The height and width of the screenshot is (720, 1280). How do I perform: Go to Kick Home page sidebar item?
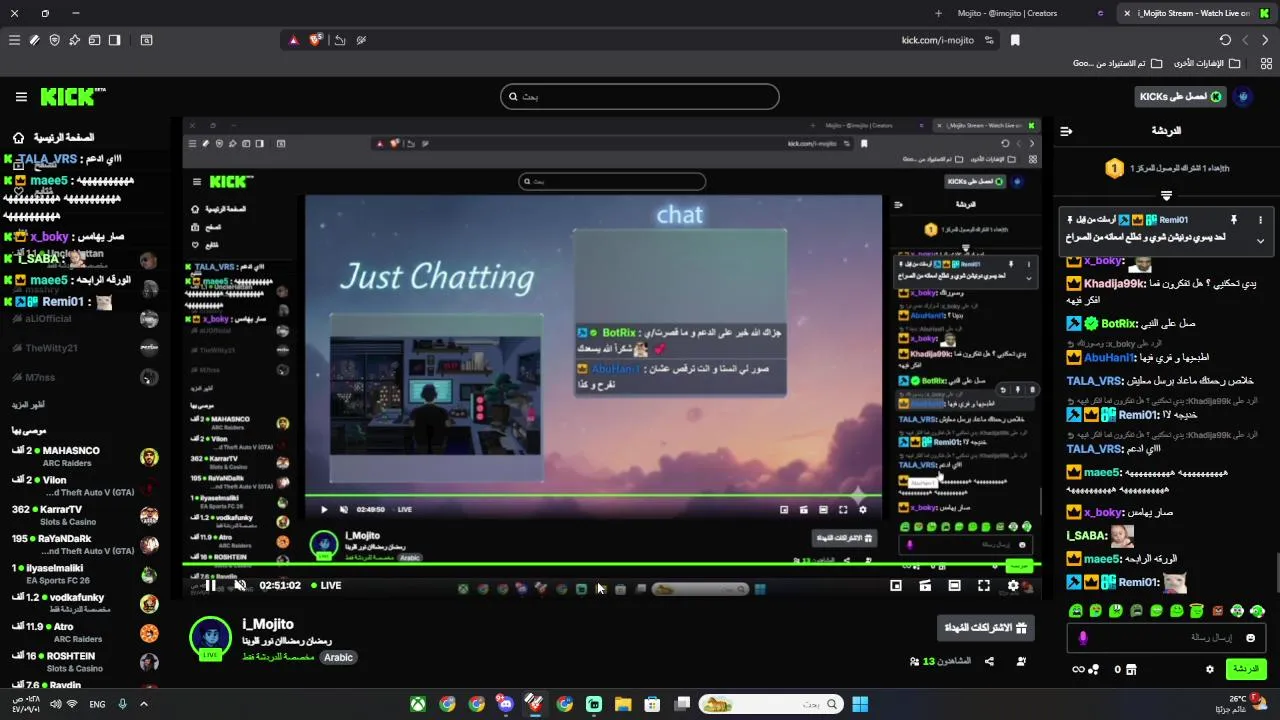[x=55, y=138]
